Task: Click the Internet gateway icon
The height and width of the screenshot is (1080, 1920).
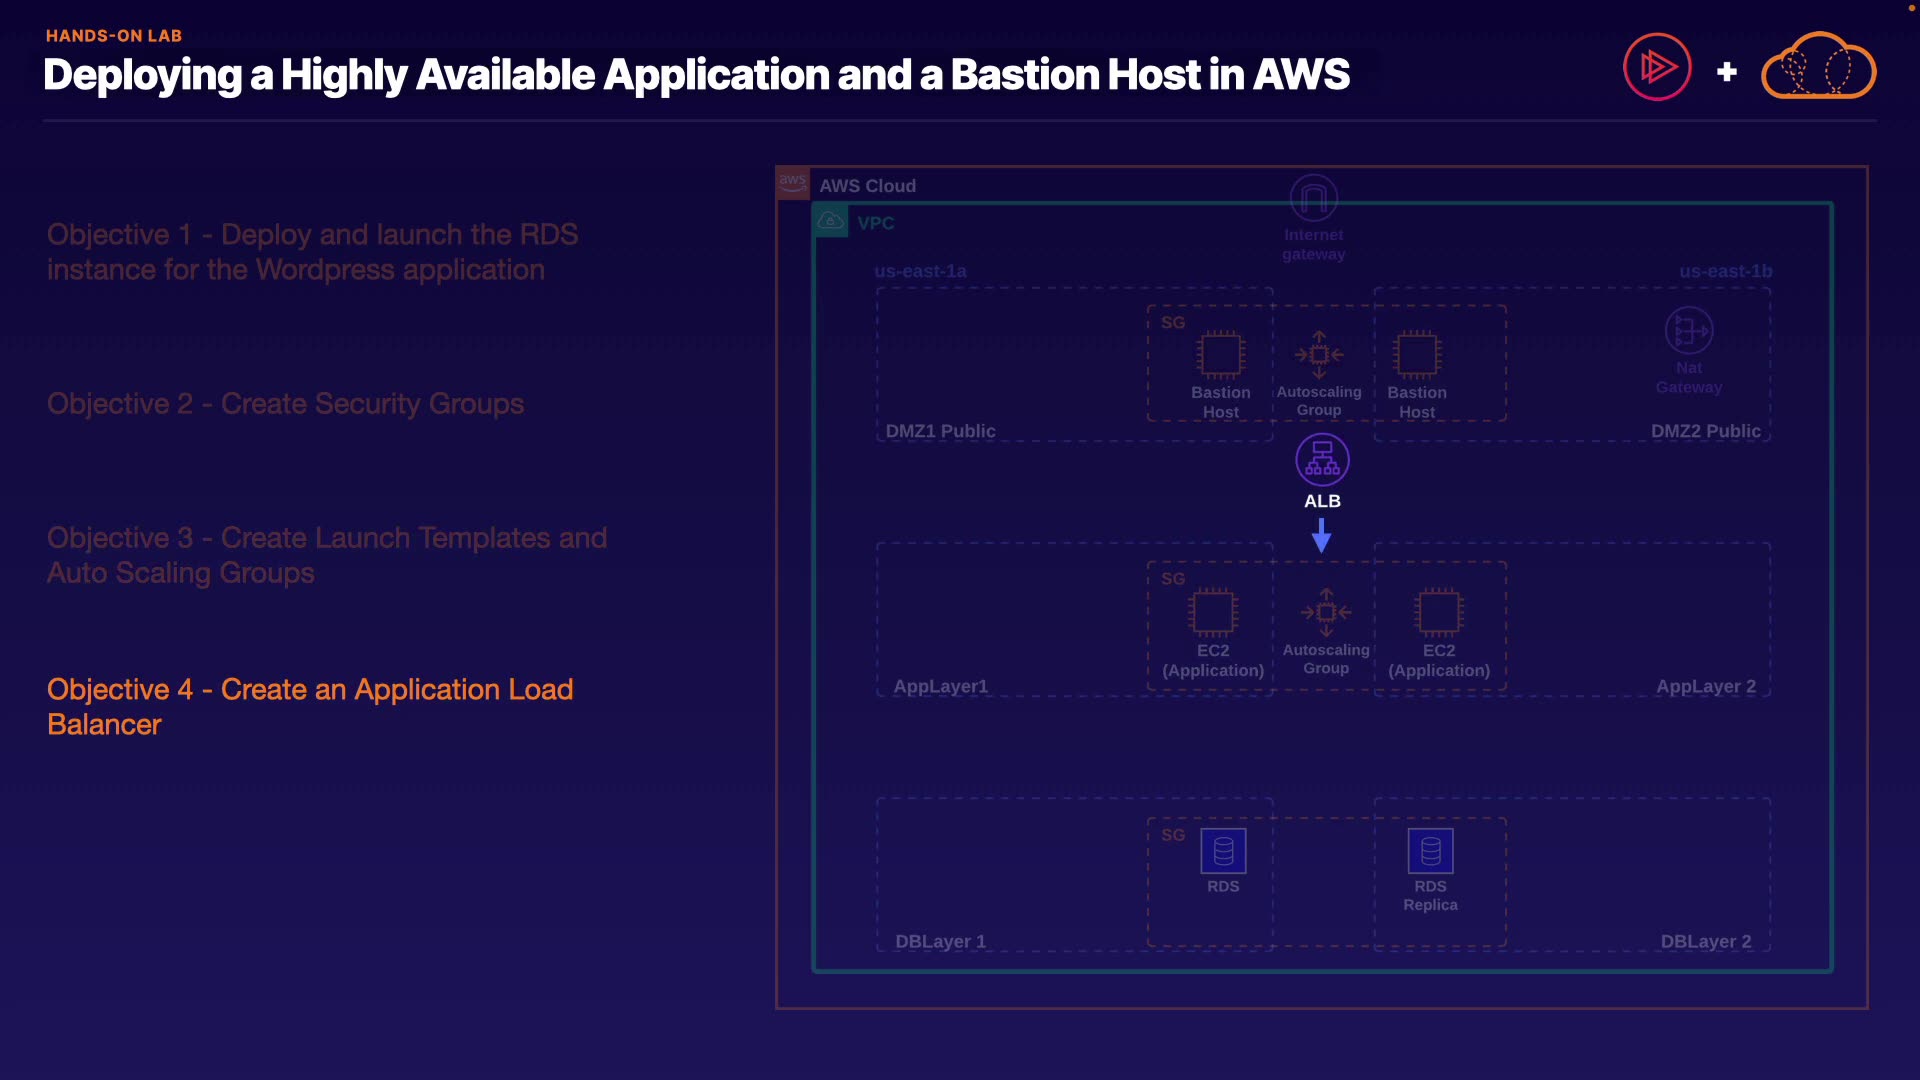Action: (1313, 198)
